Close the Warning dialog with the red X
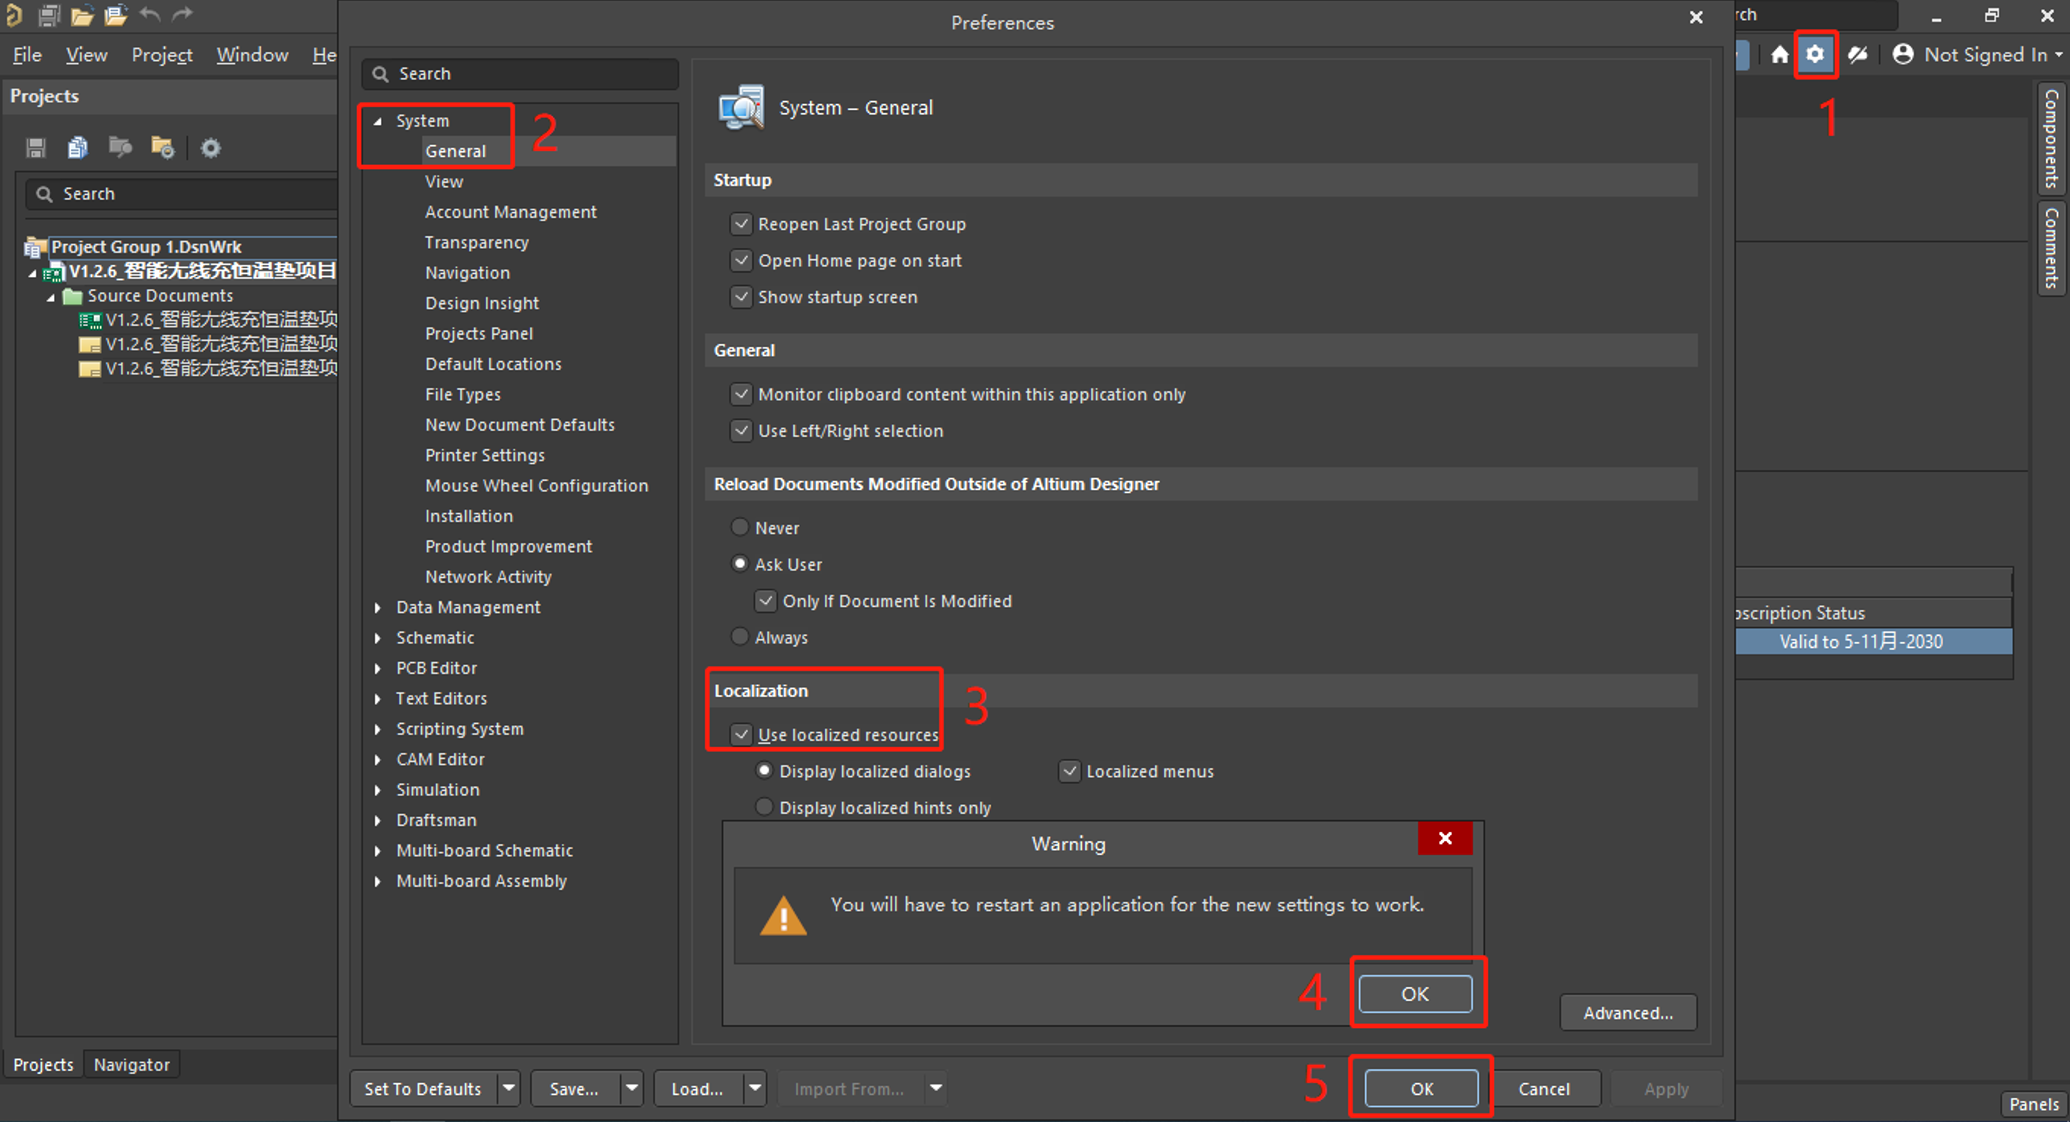Image resolution: width=2070 pixels, height=1122 pixels. (x=1445, y=838)
